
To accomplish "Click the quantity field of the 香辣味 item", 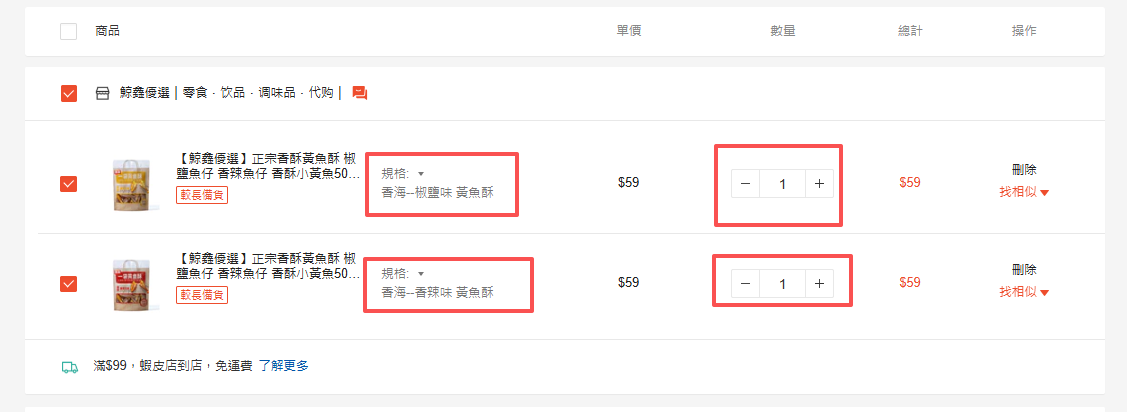I will (x=782, y=284).
